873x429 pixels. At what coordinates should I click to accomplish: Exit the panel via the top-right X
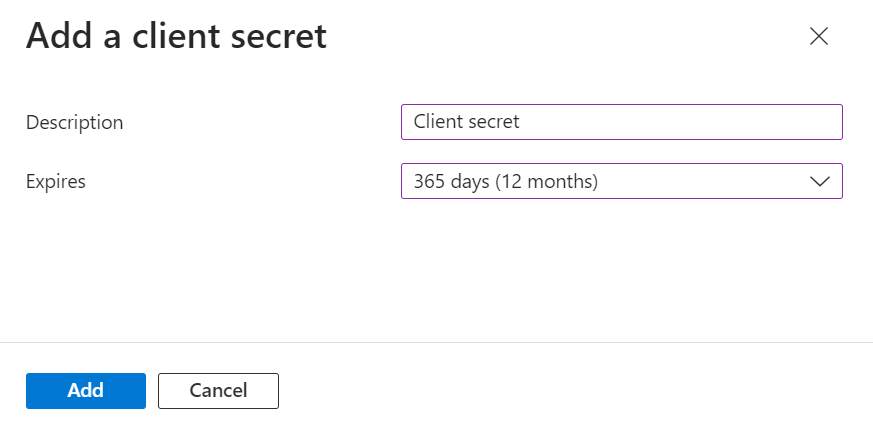click(x=819, y=37)
